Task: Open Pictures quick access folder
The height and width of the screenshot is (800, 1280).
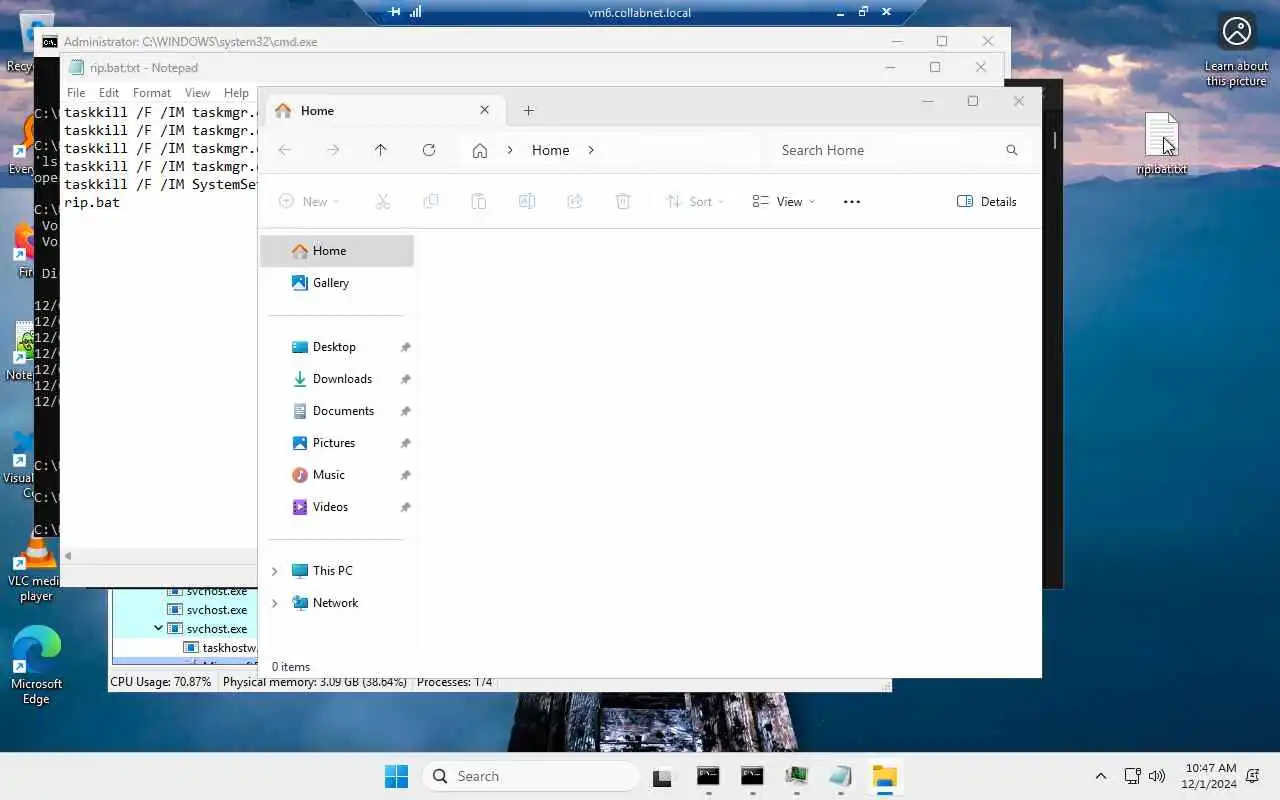Action: coord(337,443)
